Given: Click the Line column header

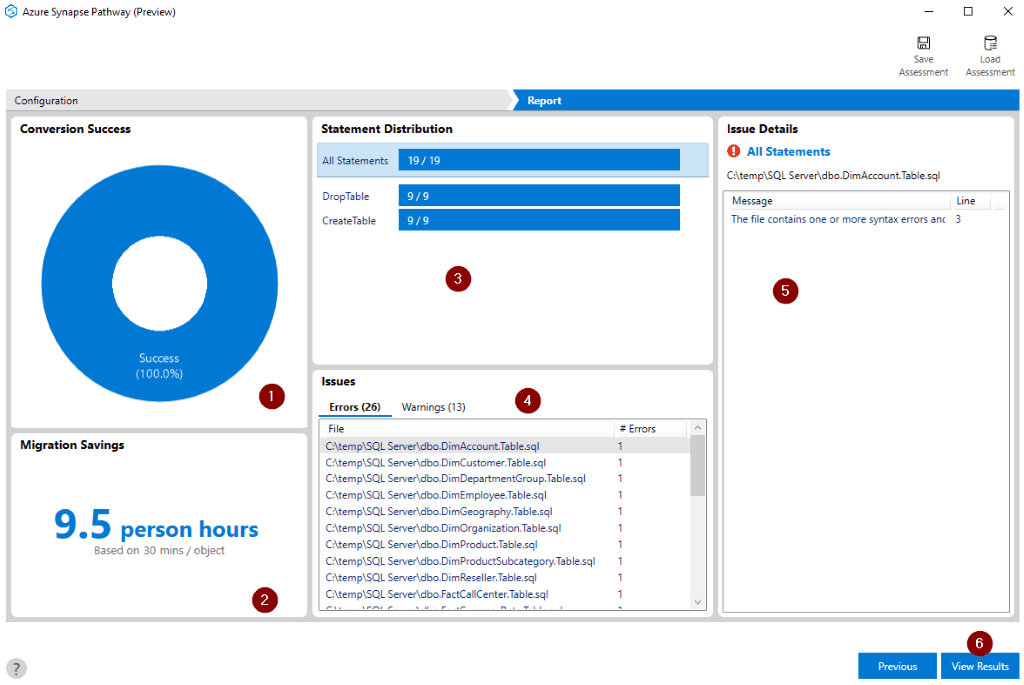Looking at the screenshot, I should (x=970, y=200).
